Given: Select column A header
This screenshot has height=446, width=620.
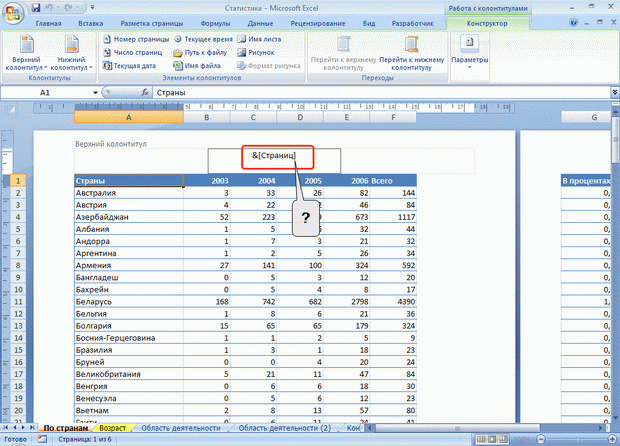Looking at the screenshot, I should [x=129, y=117].
